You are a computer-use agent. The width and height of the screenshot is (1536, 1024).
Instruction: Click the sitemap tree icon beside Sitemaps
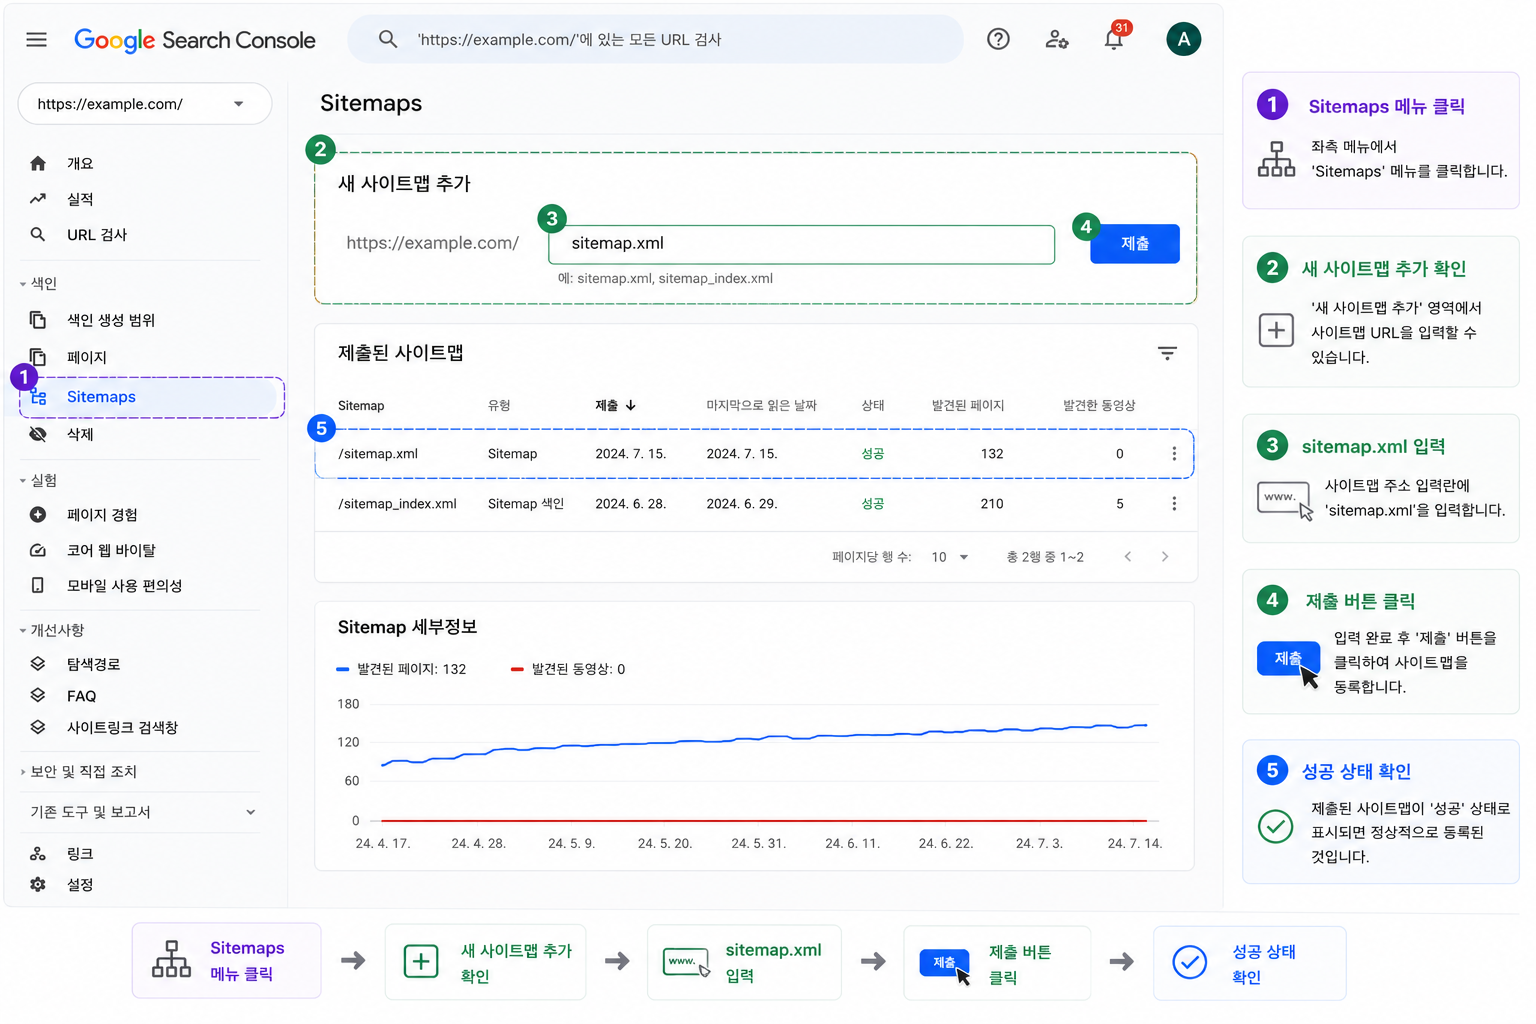[39, 397]
